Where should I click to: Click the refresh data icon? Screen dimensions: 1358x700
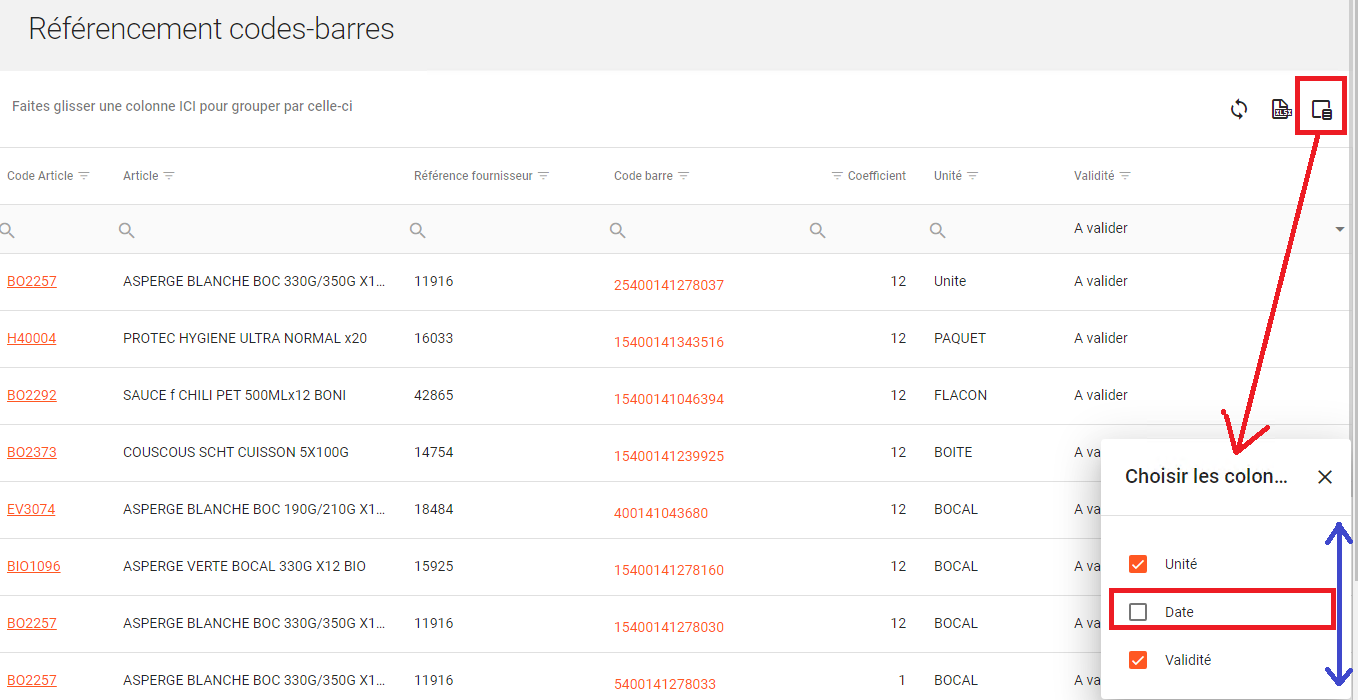[x=1239, y=109]
